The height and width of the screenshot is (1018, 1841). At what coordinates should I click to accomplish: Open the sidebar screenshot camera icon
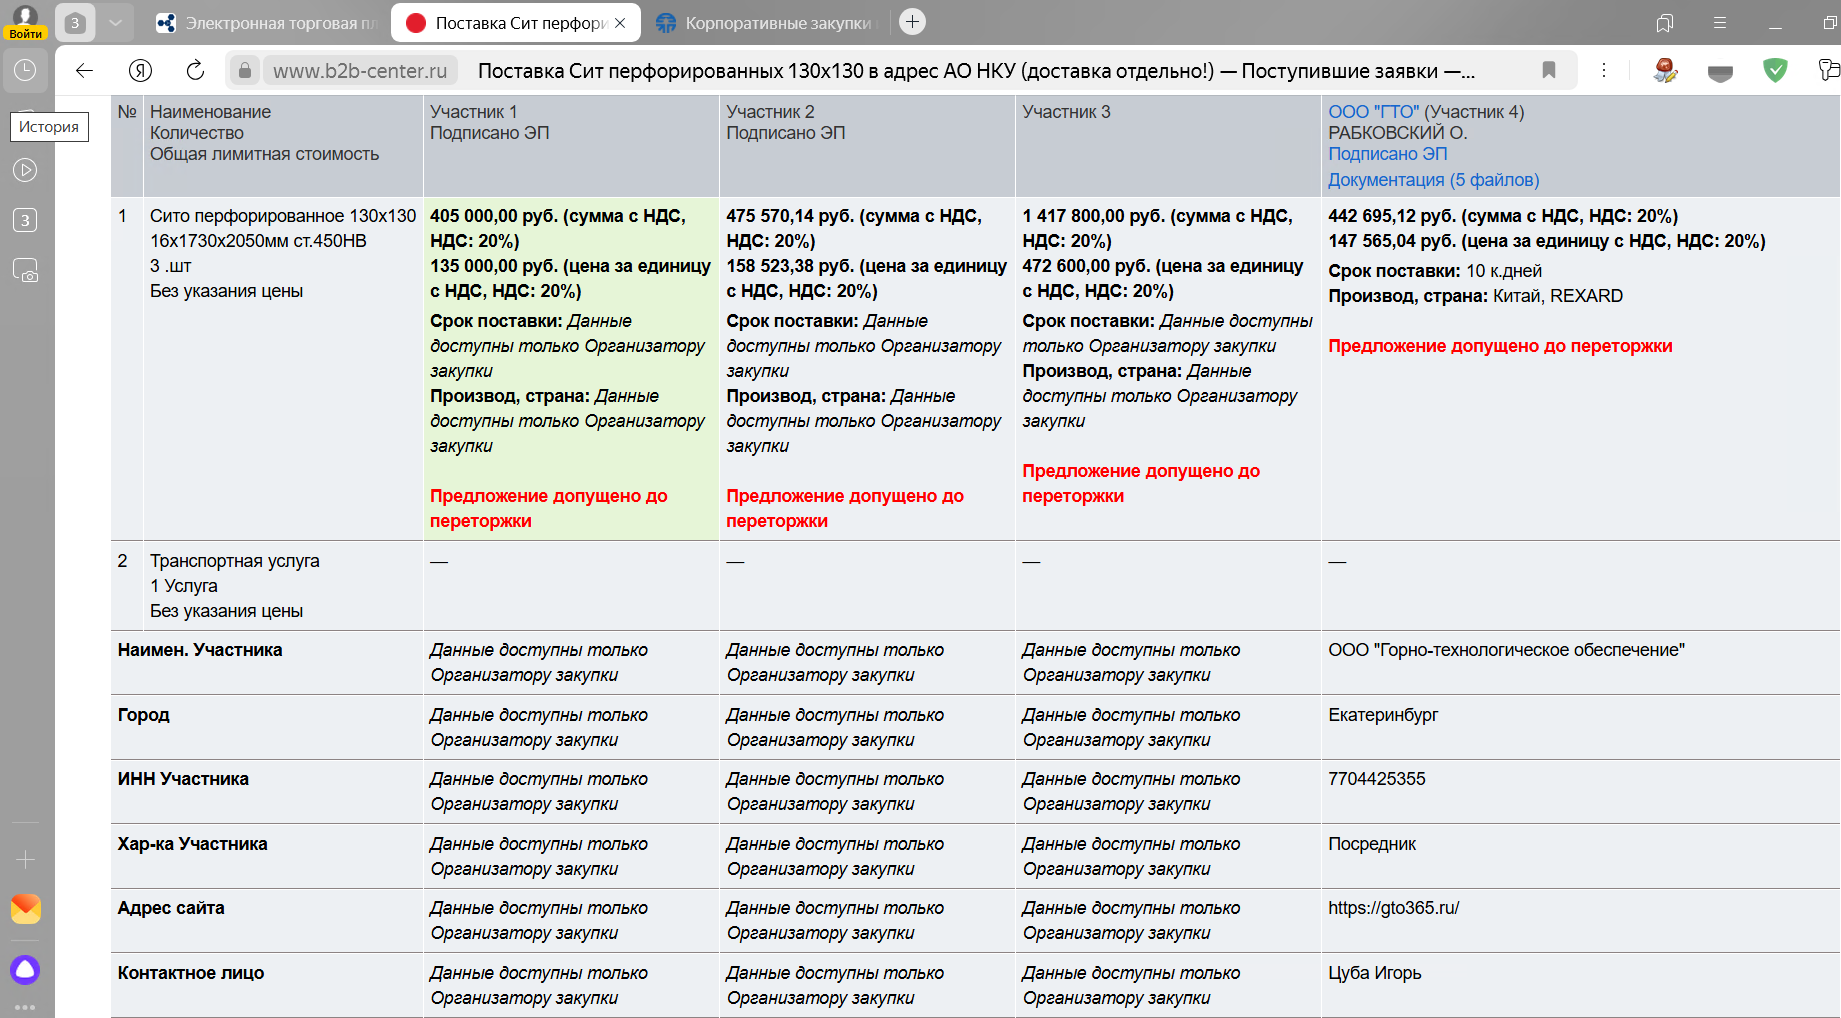(25, 270)
